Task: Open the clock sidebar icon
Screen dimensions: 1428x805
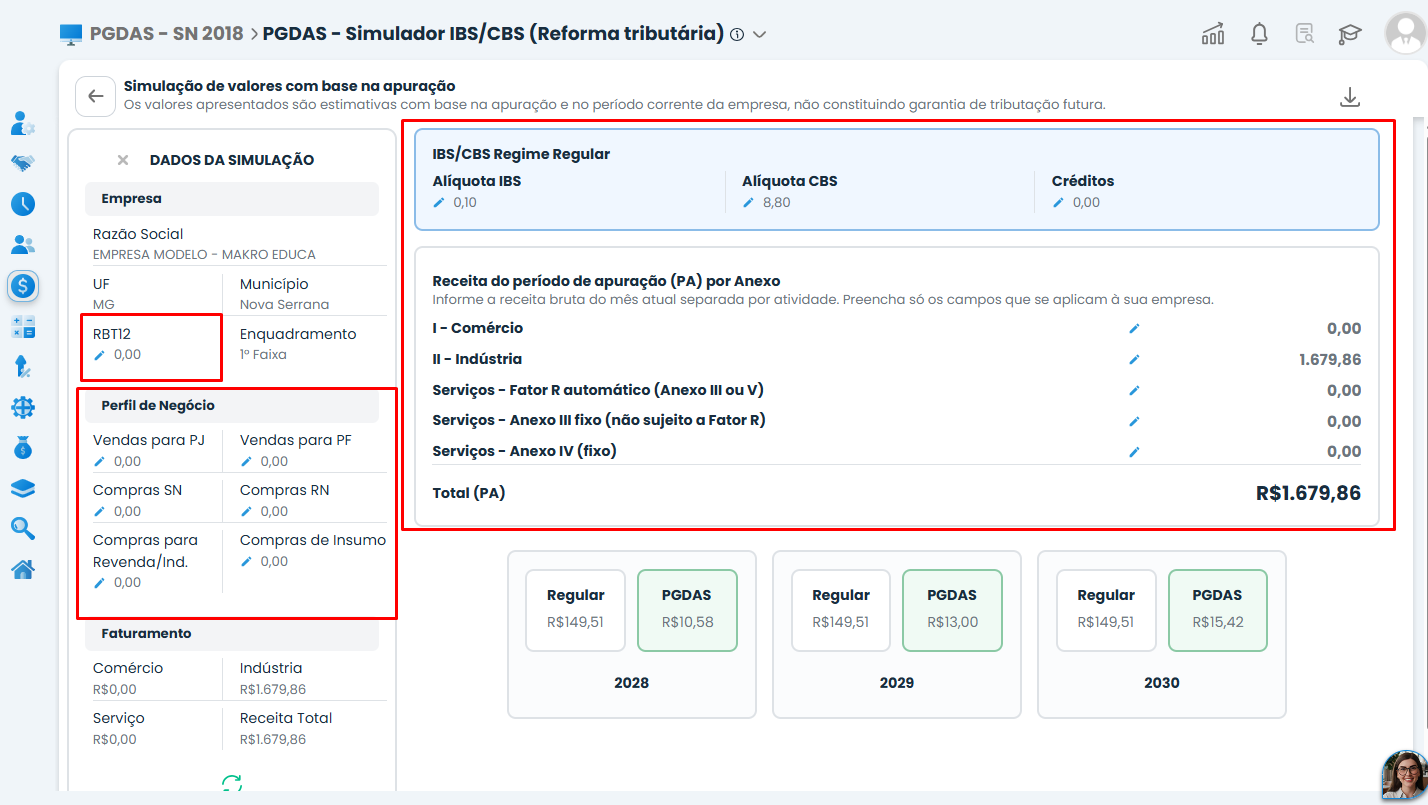Action: coord(23,204)
